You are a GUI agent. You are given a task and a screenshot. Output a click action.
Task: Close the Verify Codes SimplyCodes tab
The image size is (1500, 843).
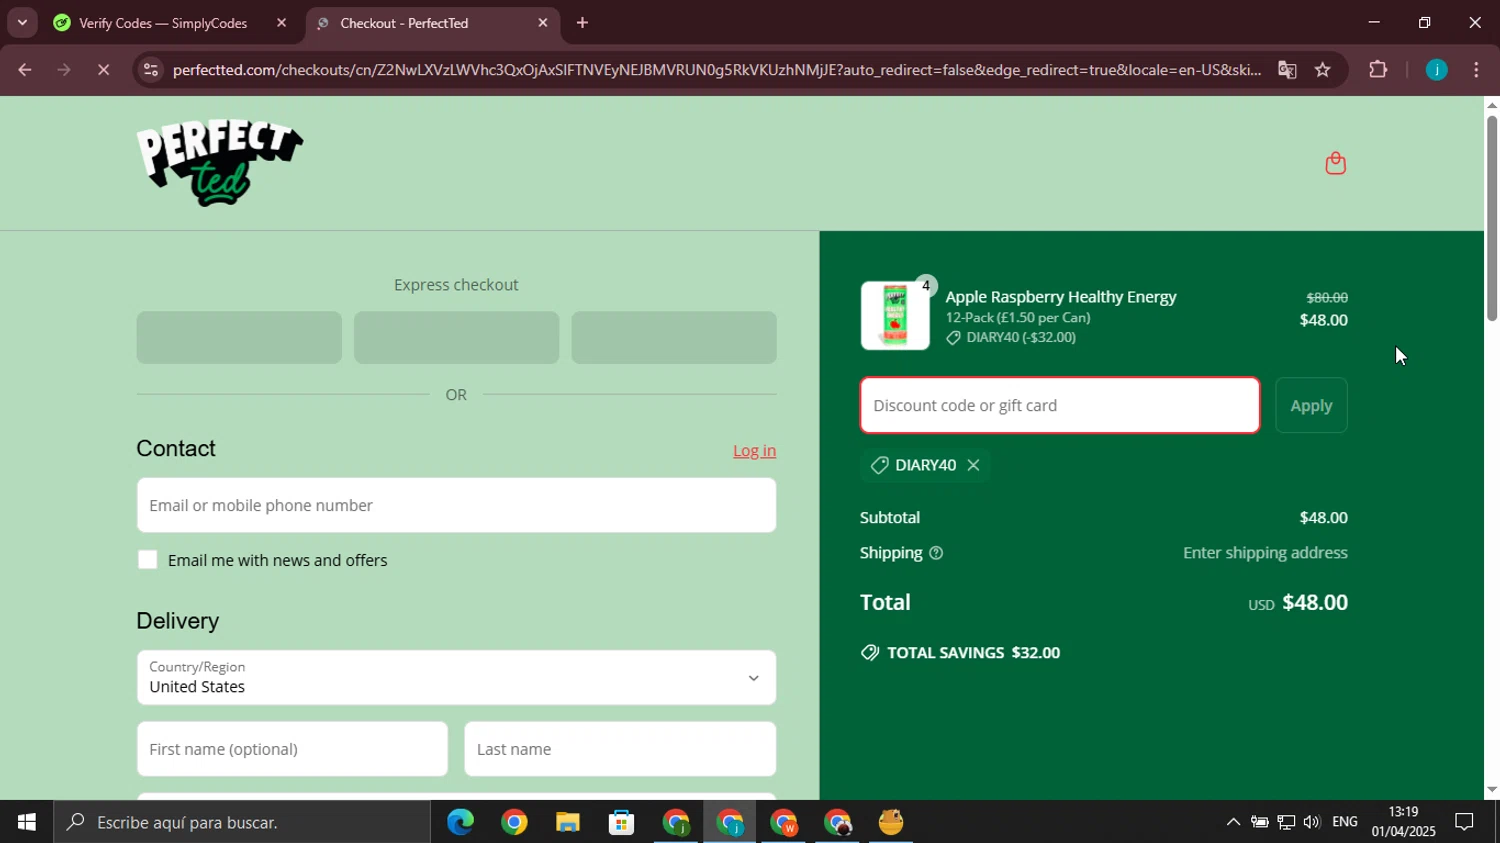click(281, 23)
